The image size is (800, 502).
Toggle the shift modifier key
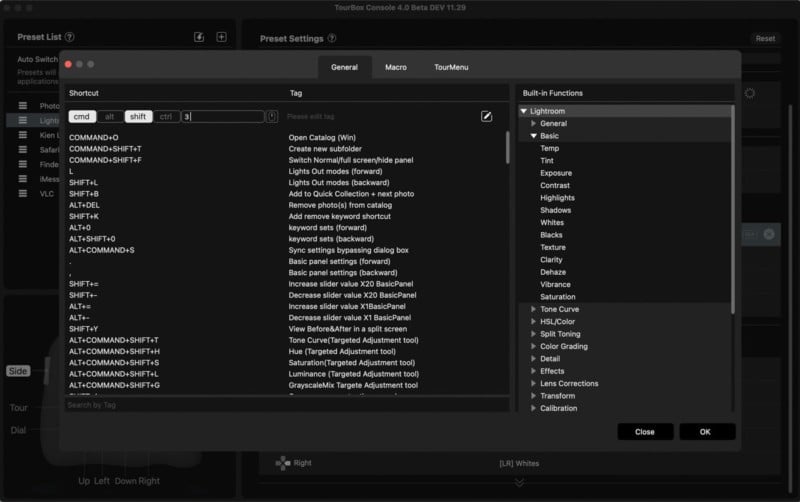coord(138,116)
